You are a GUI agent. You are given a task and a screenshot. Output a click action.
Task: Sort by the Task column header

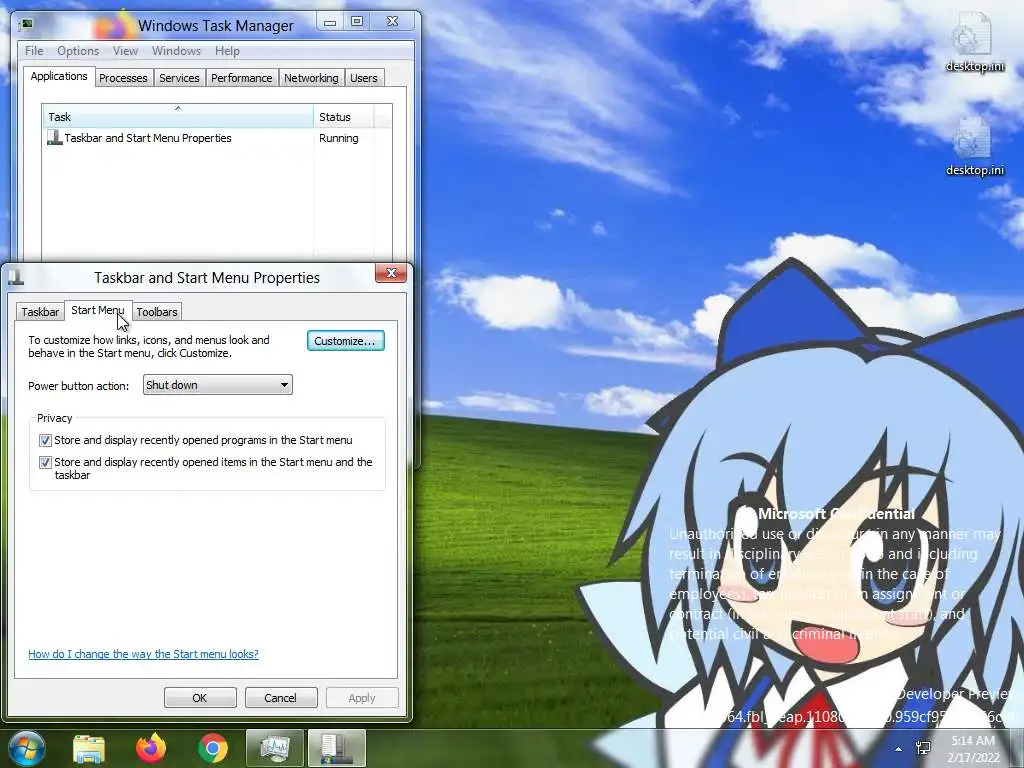[178, 117]
